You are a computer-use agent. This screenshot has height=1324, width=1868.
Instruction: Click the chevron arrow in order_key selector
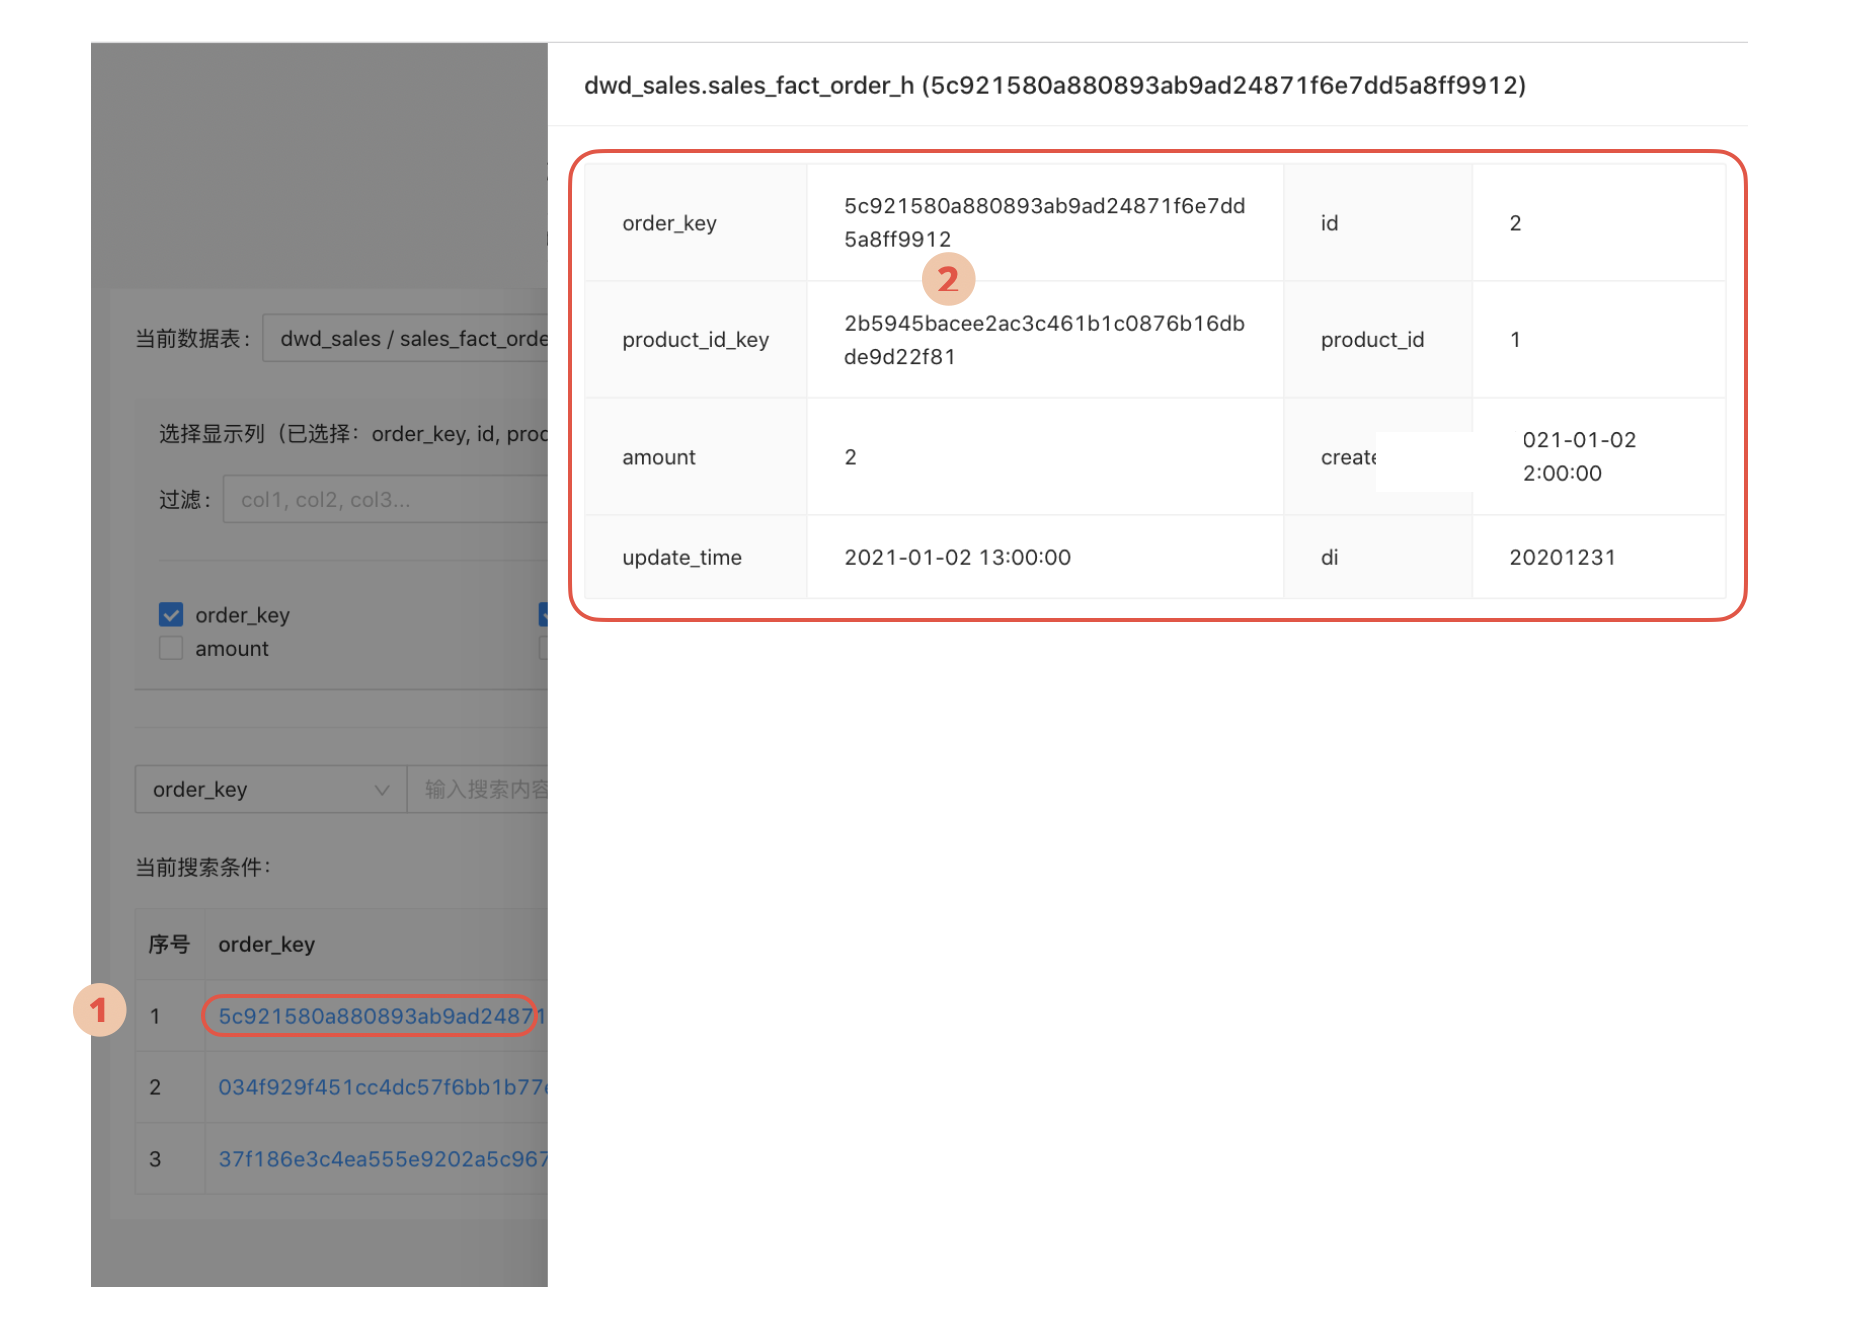pos(381,790)
